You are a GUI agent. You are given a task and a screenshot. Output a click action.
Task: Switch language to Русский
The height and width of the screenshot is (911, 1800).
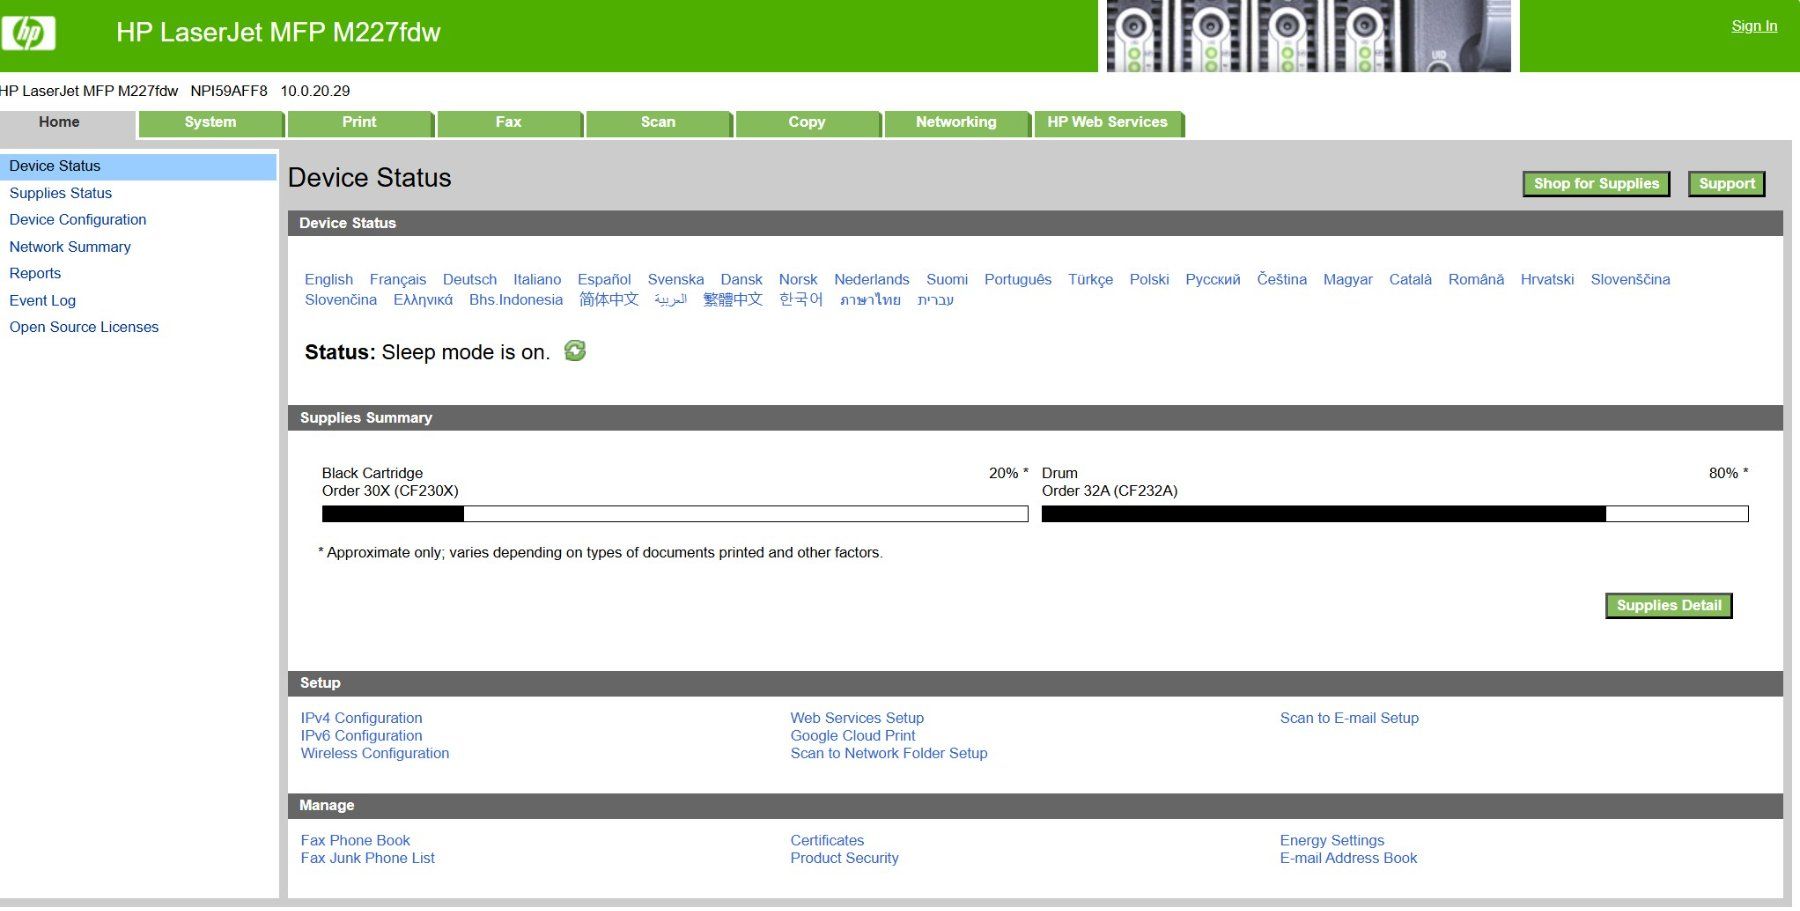1213,280
